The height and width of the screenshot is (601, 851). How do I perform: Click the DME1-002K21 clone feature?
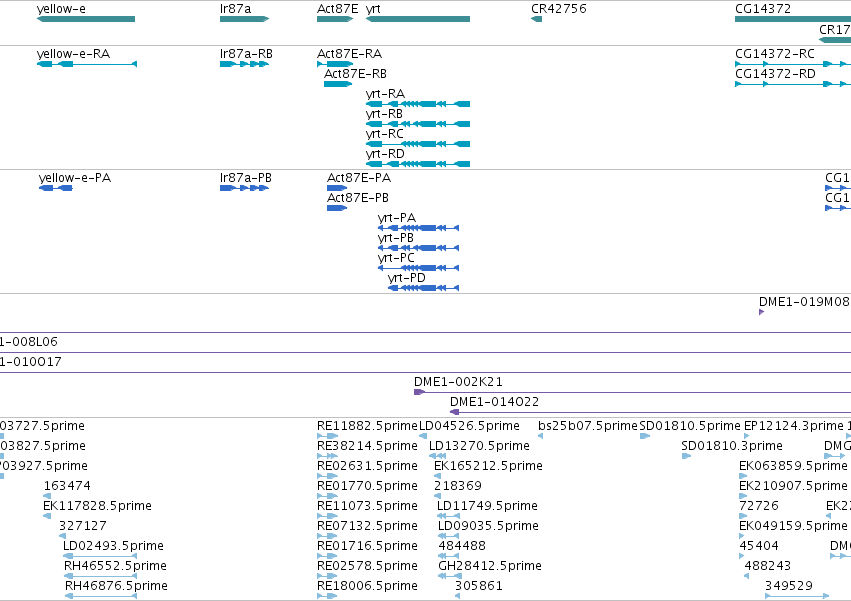point(632,392)
